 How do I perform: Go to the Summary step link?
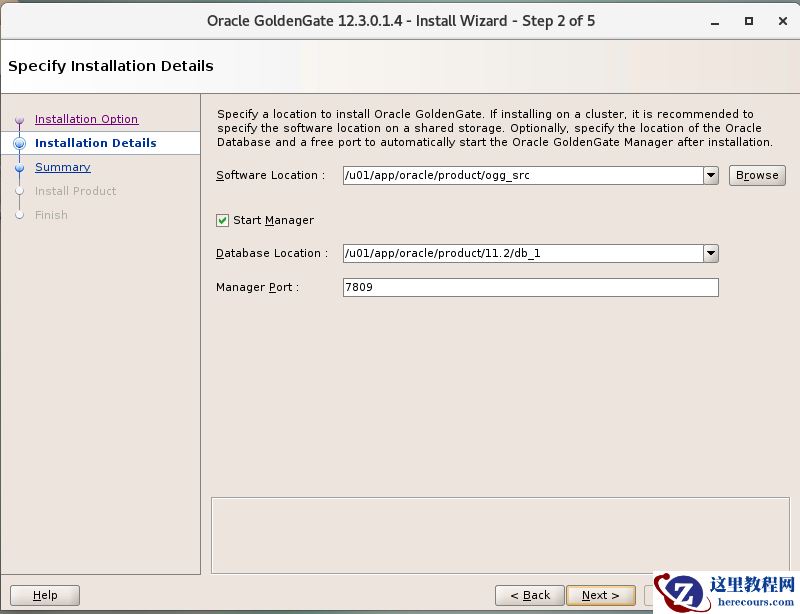point(63,167)
